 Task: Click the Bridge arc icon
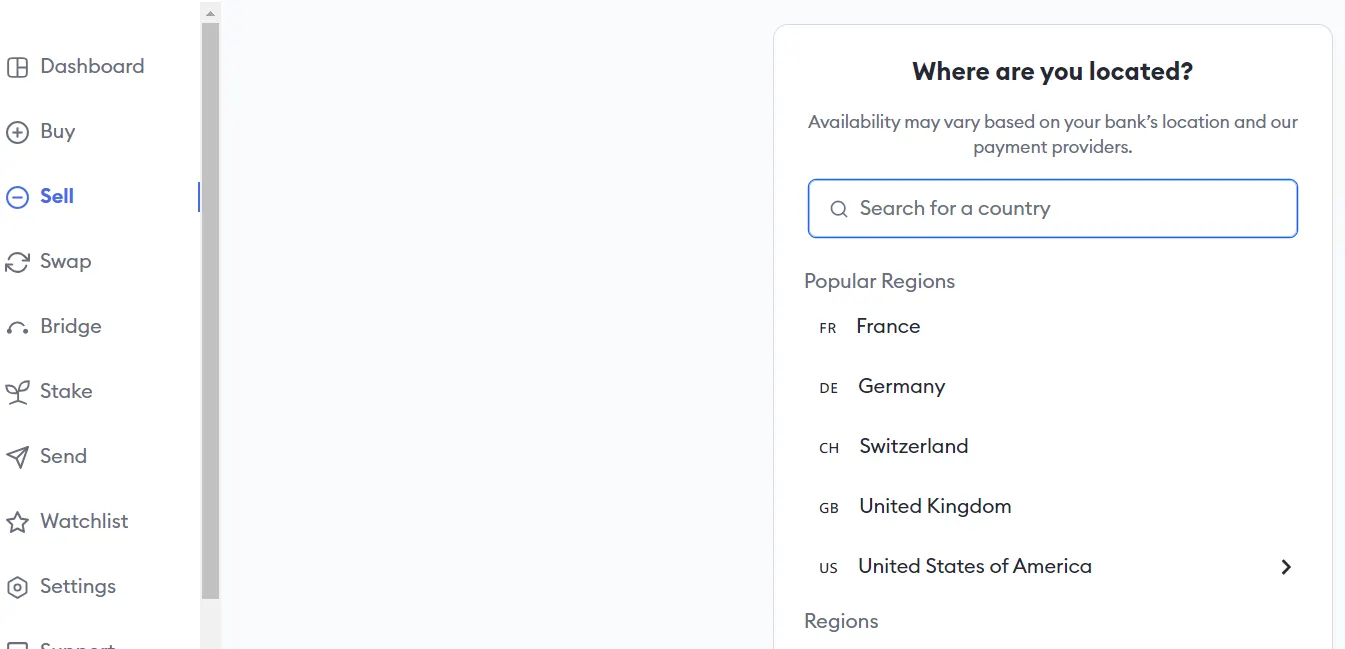point(17,328)
